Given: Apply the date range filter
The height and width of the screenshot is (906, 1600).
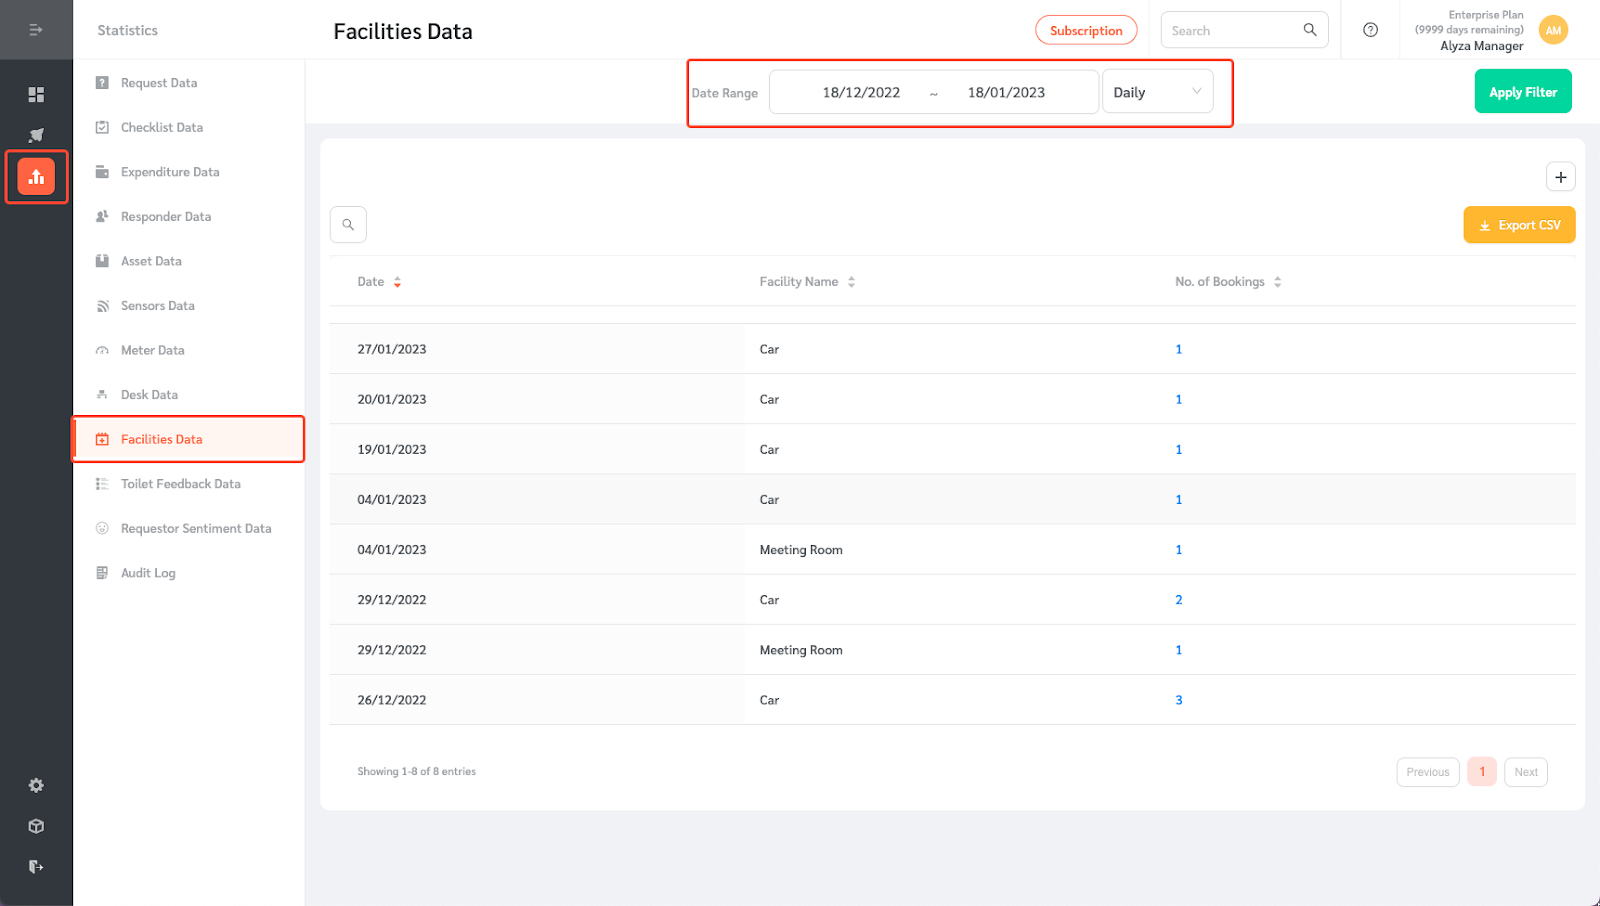Looking at the screenshot, I should coord(1523,91).
